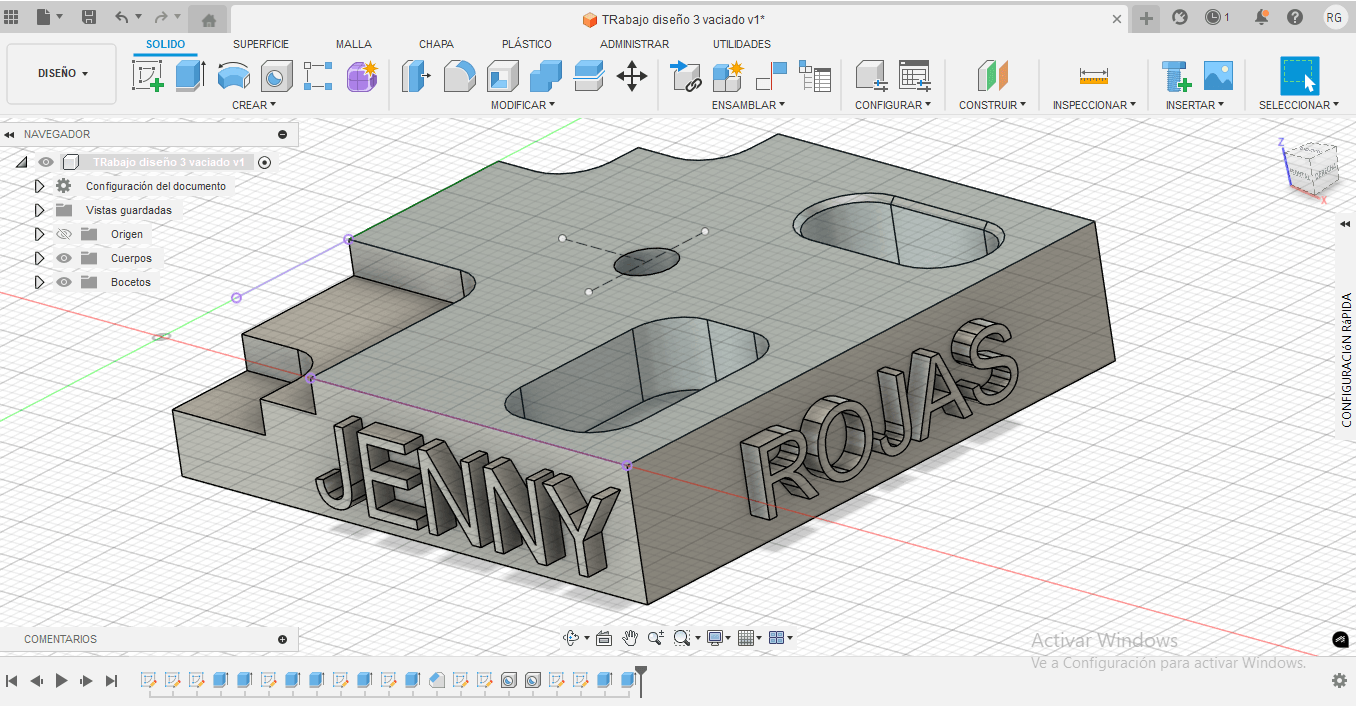Screen dimensions: 1356x706
Task: Toggle visibility of Bocetos folder
Action: click(64, 282)
